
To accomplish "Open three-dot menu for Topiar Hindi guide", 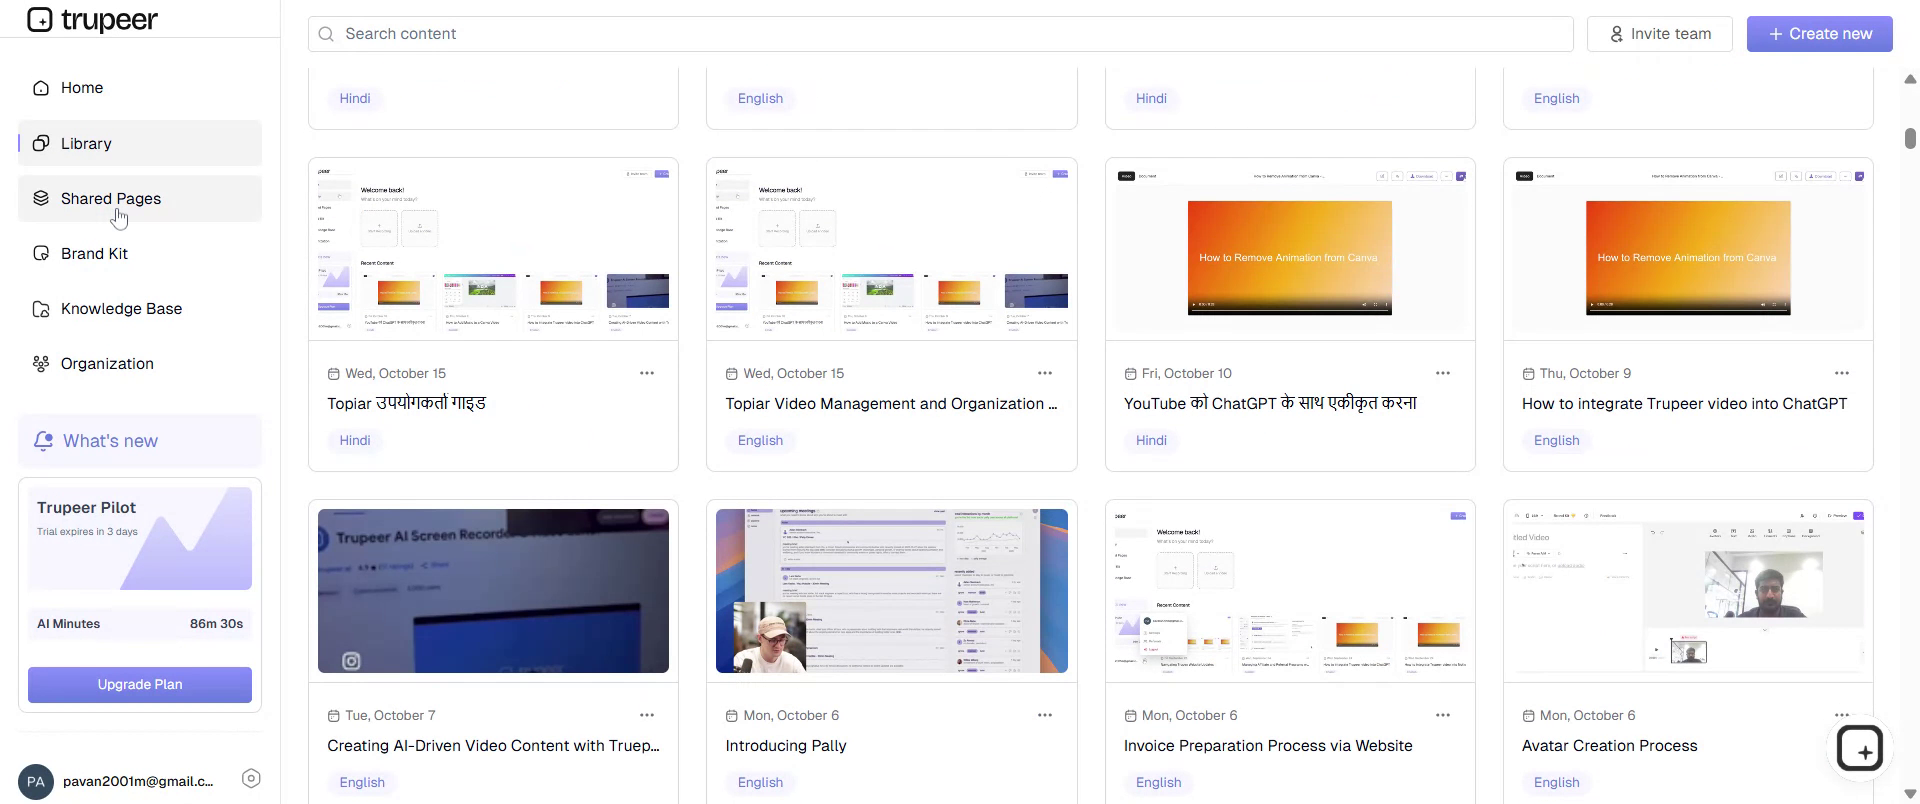I will [647, 373].
